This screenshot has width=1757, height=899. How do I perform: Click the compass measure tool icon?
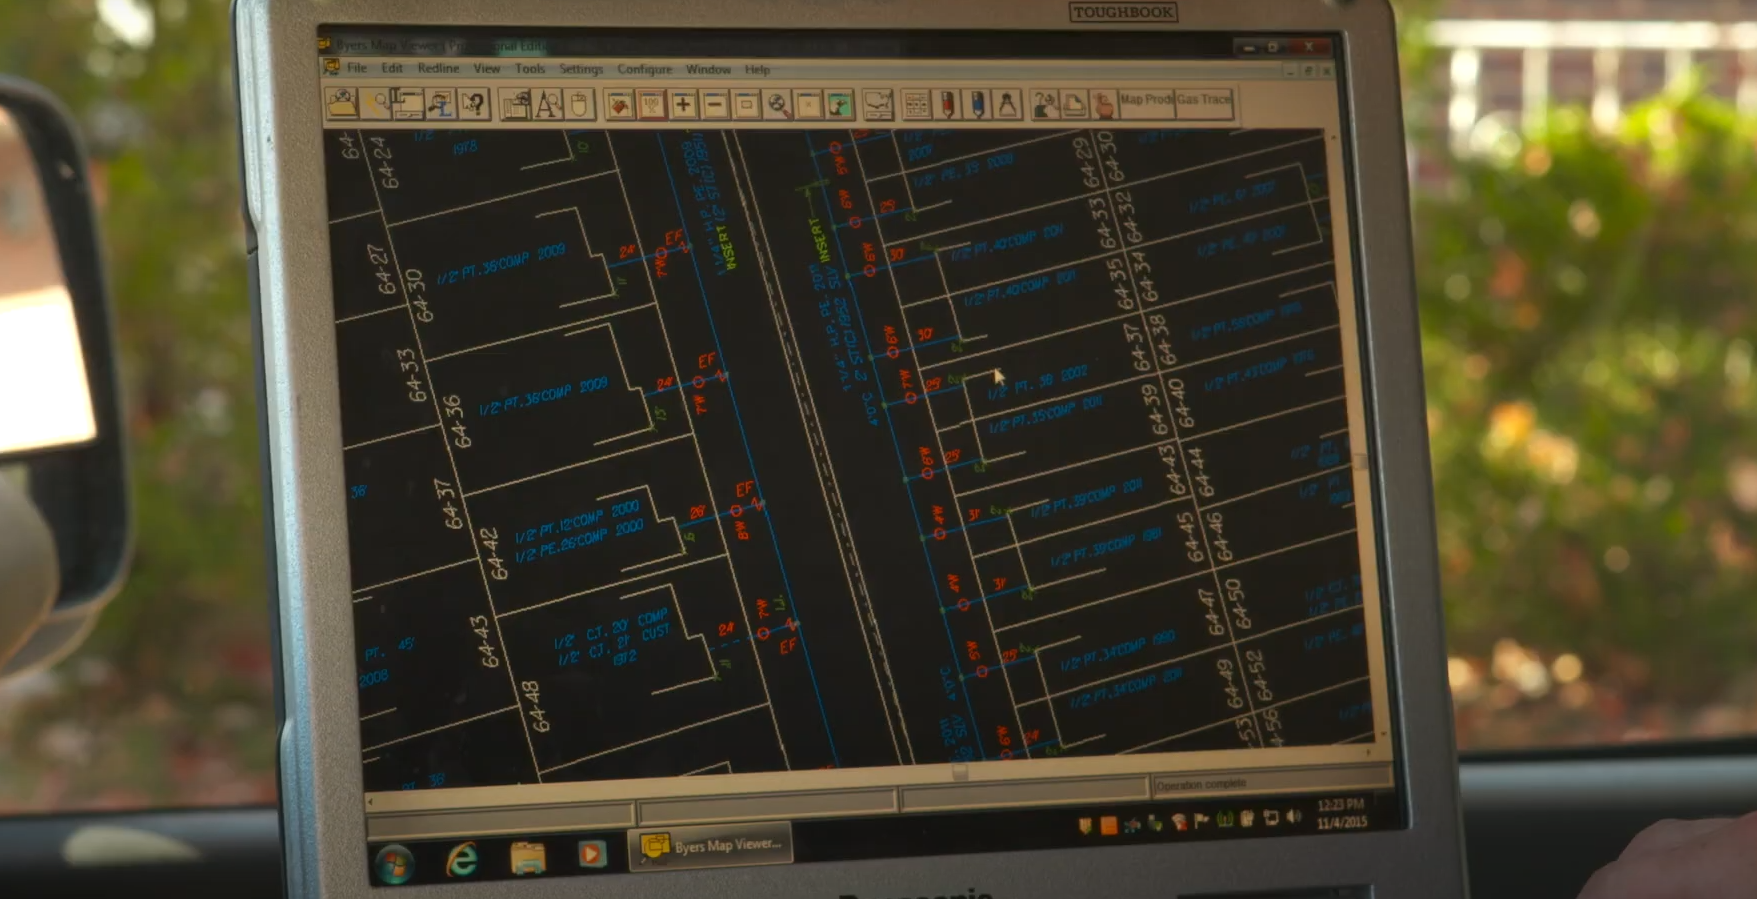coord(1008,104)
